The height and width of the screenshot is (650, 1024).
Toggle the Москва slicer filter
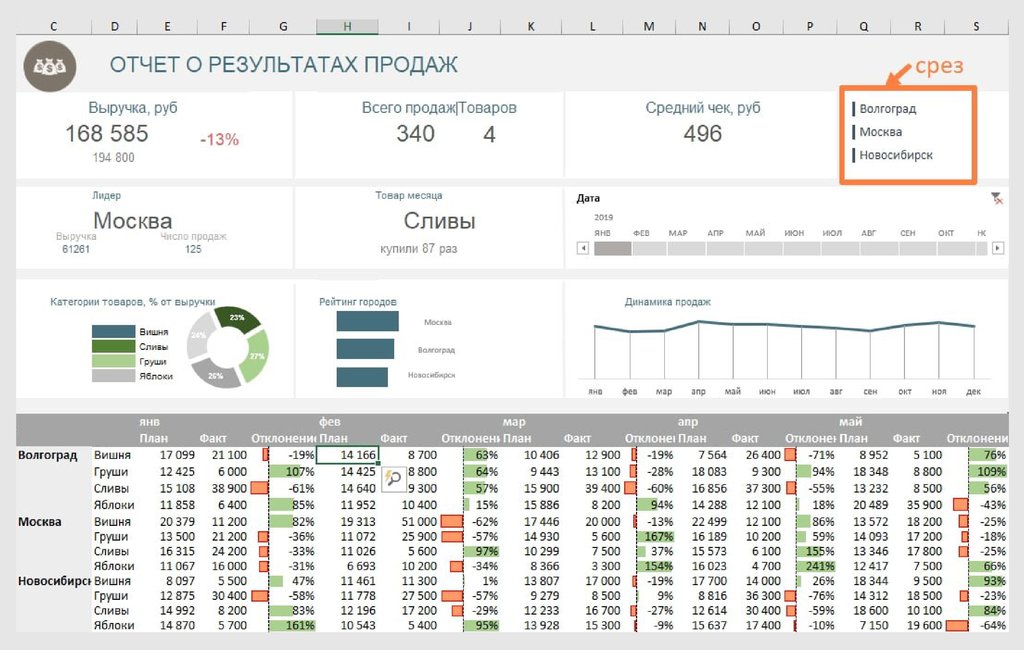tap(880, 132)
